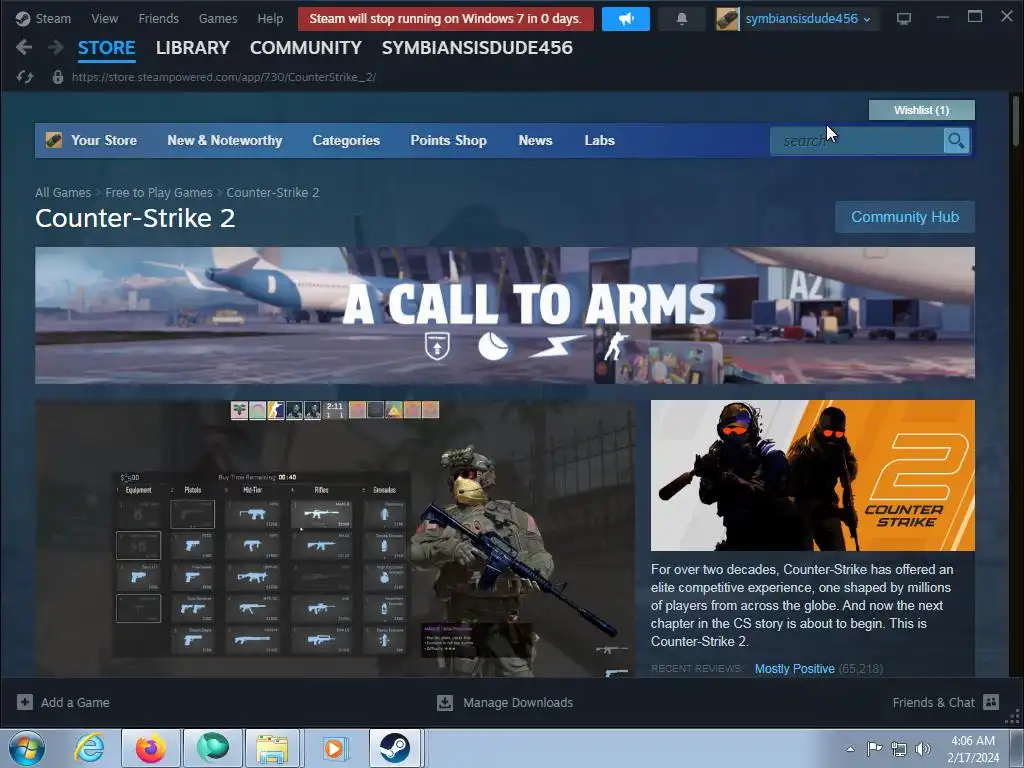Image resolution: width=1024 pixels, height=768 pixels.
Task: Open the Labs page
Action: coord(600,140)
